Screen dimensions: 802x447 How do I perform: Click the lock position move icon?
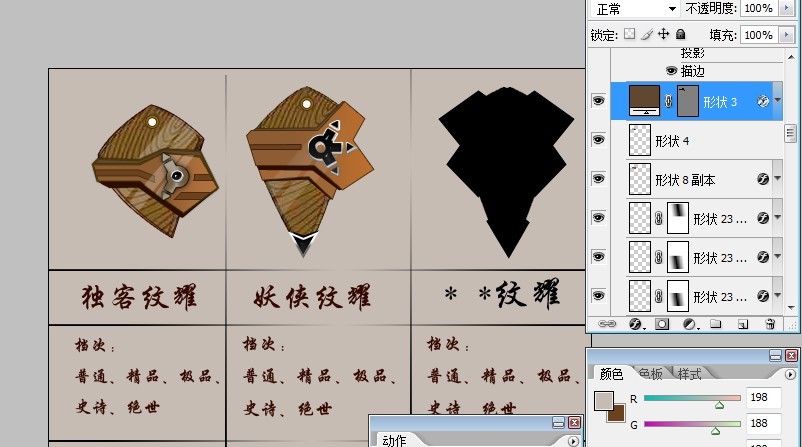click(663, 34)
